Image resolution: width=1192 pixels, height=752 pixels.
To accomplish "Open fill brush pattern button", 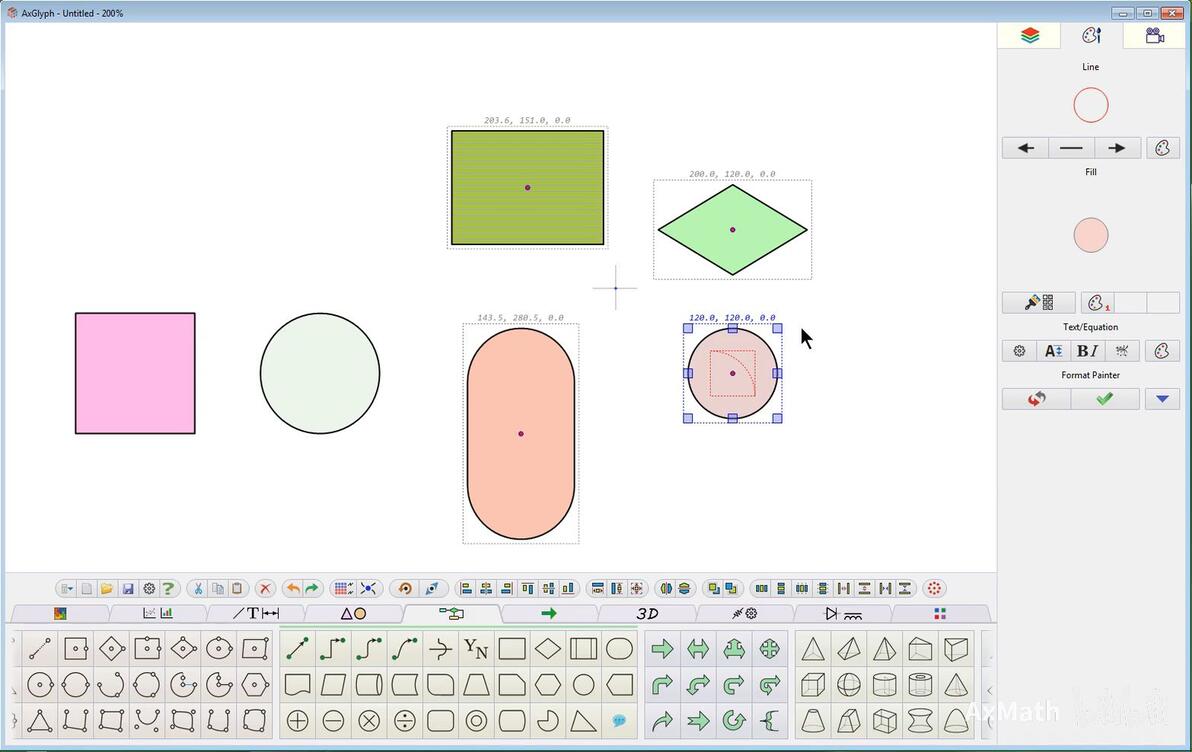I will click(1038, 303).
